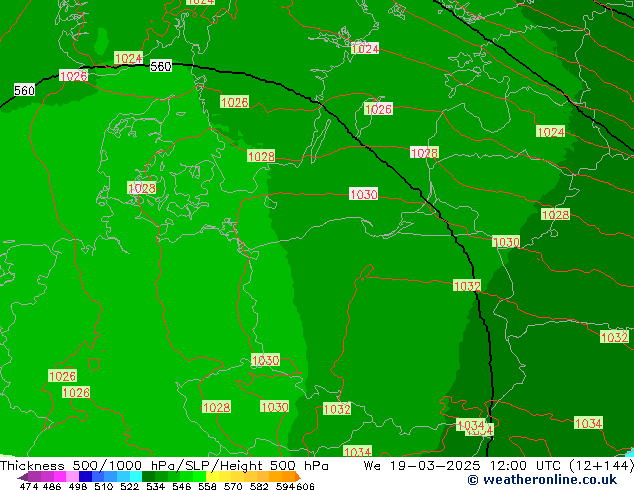Viewport: 634px width, 490px height.
Task: Click the white-background 1024 isobar label
Action: click(365, 49)
